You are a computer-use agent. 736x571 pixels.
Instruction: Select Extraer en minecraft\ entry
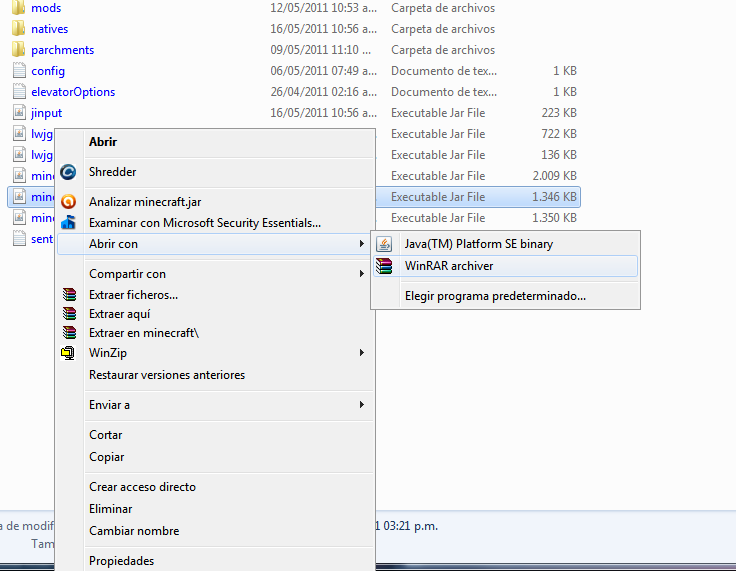[215, 332]
